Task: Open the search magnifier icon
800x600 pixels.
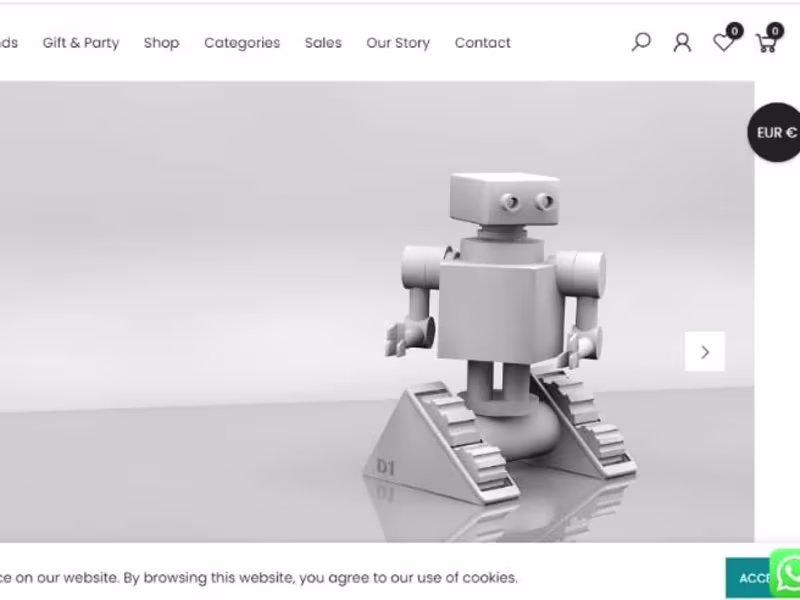Action: (x=641, y=42)
